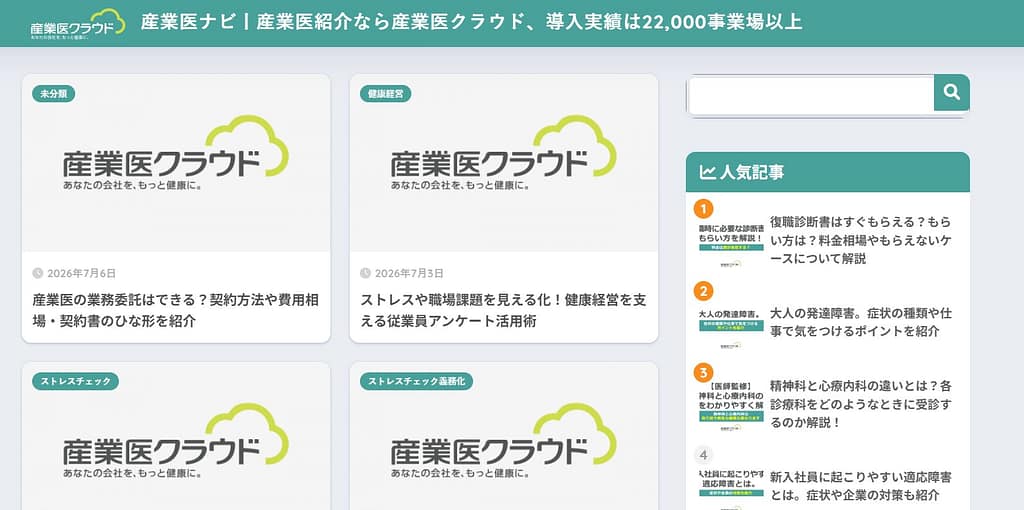Click thumbnail of 復職診断書 popular article
The width and height of the screenshot is (1024, 510).
point(731,245)
